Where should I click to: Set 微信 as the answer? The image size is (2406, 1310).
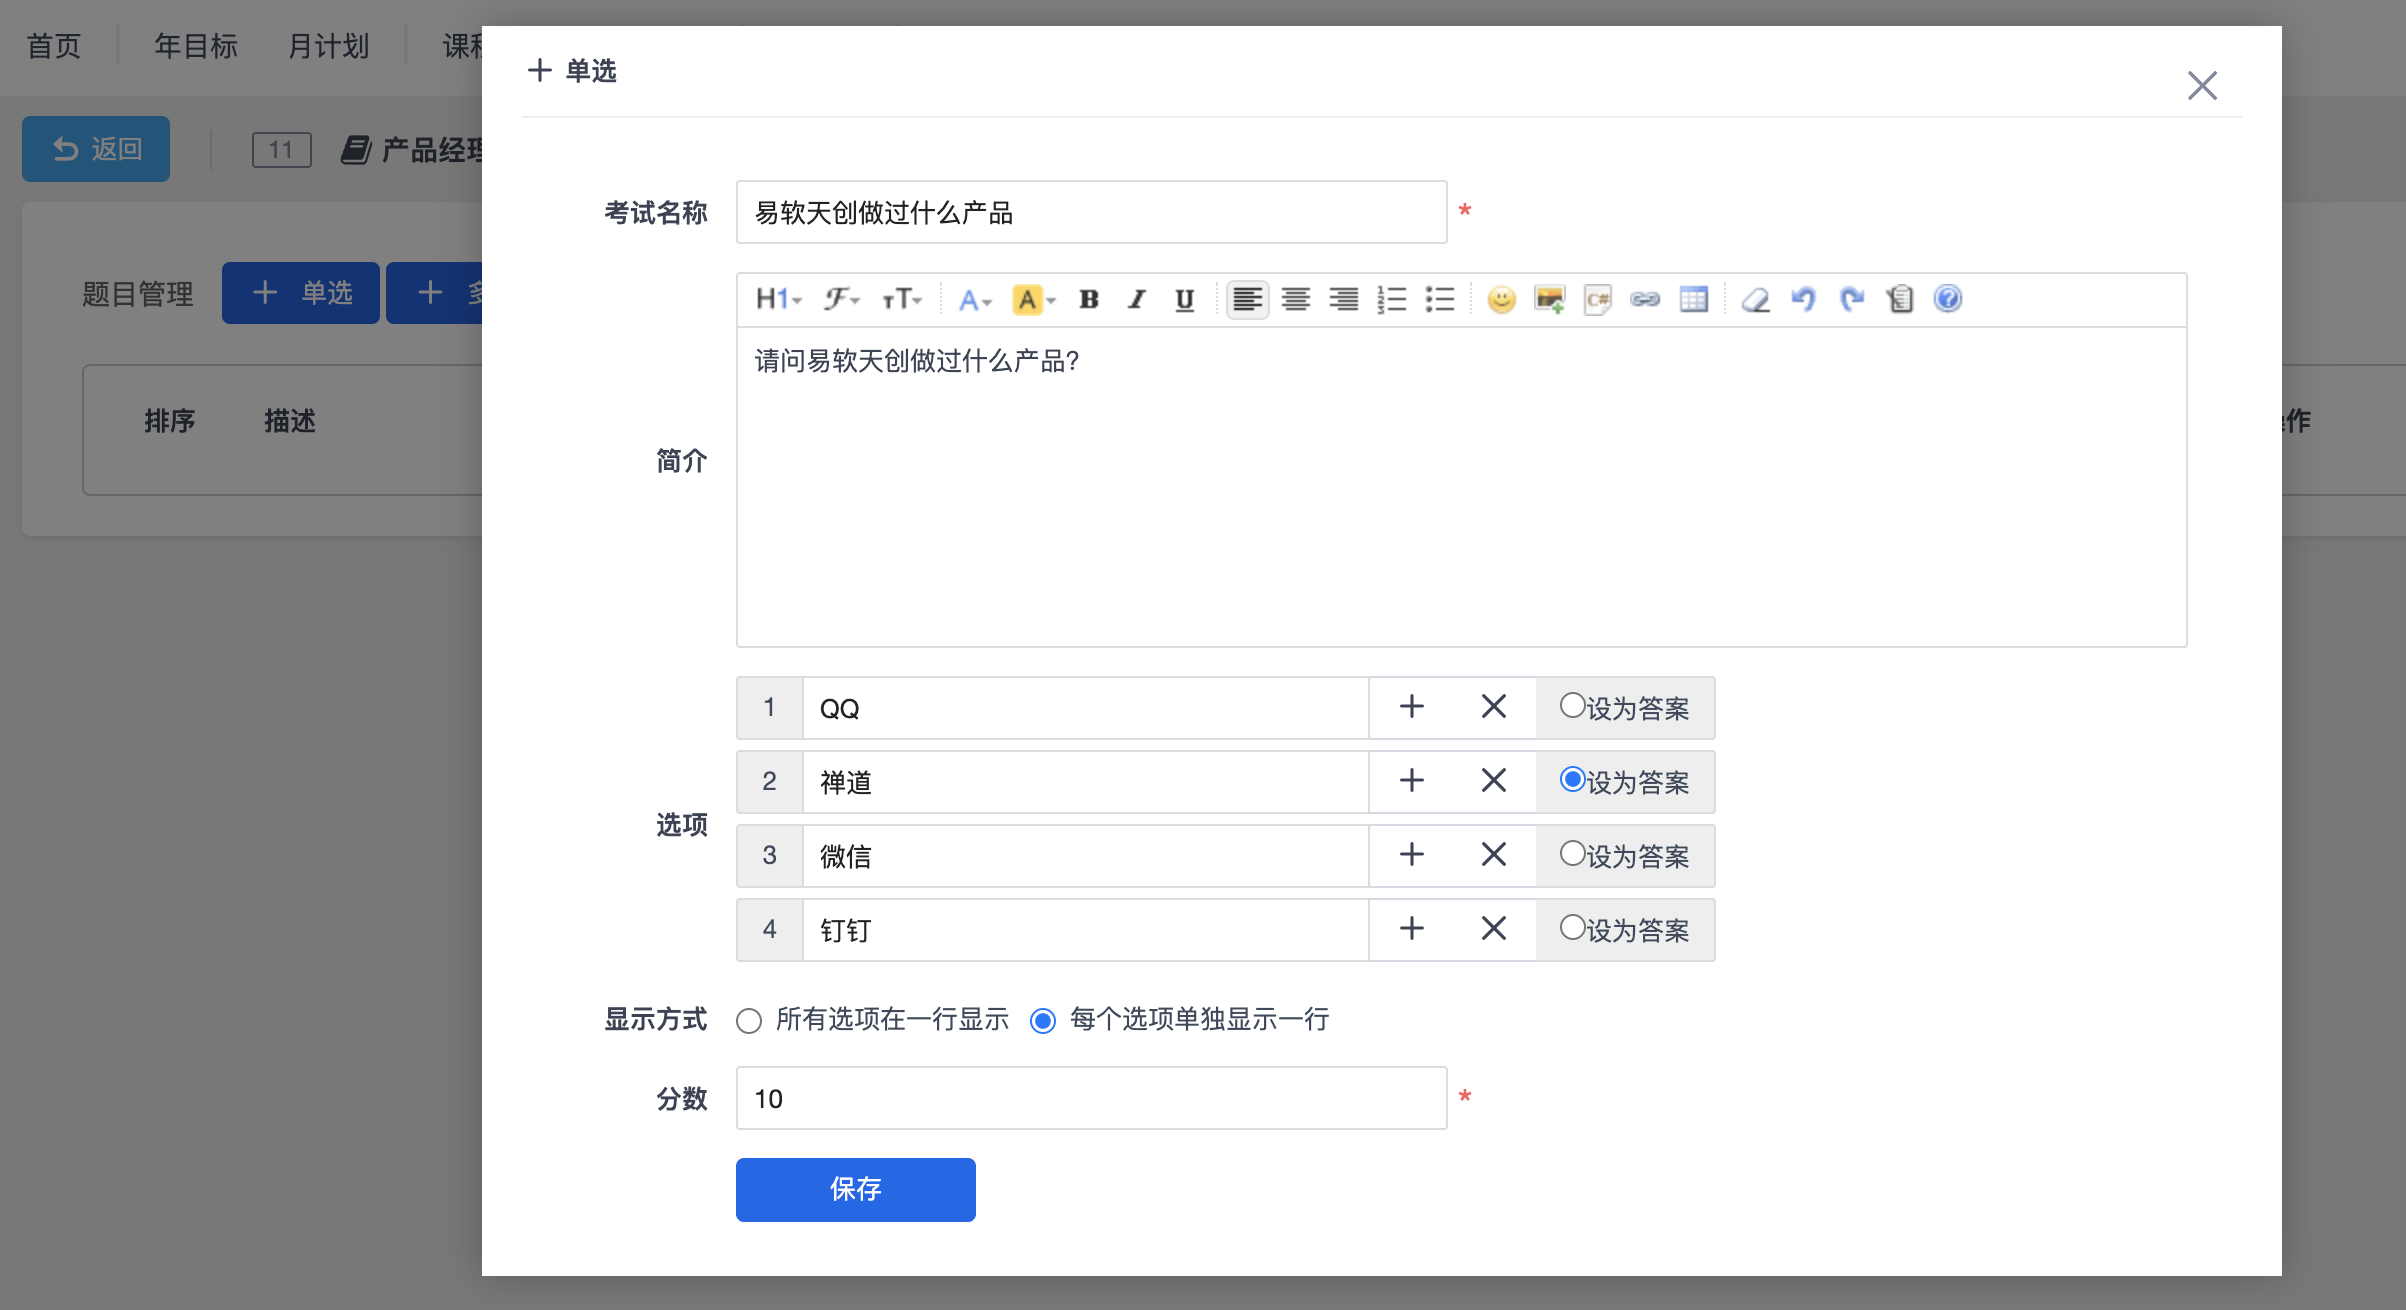1572,854
